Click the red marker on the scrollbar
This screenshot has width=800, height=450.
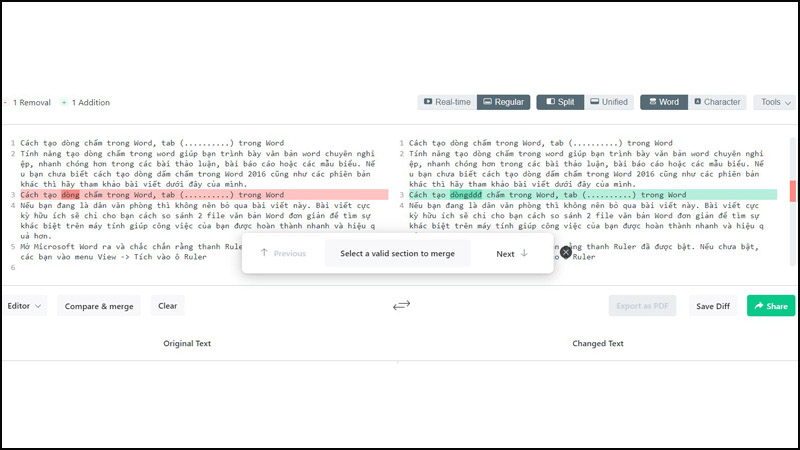pos(793,190)
